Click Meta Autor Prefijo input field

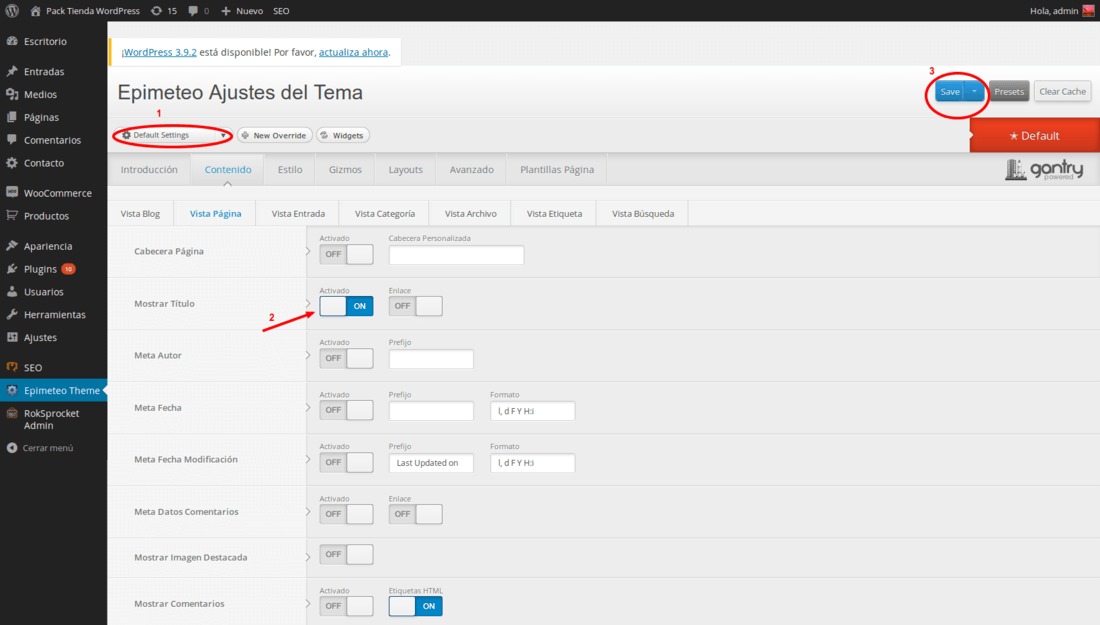coord(431,358)
